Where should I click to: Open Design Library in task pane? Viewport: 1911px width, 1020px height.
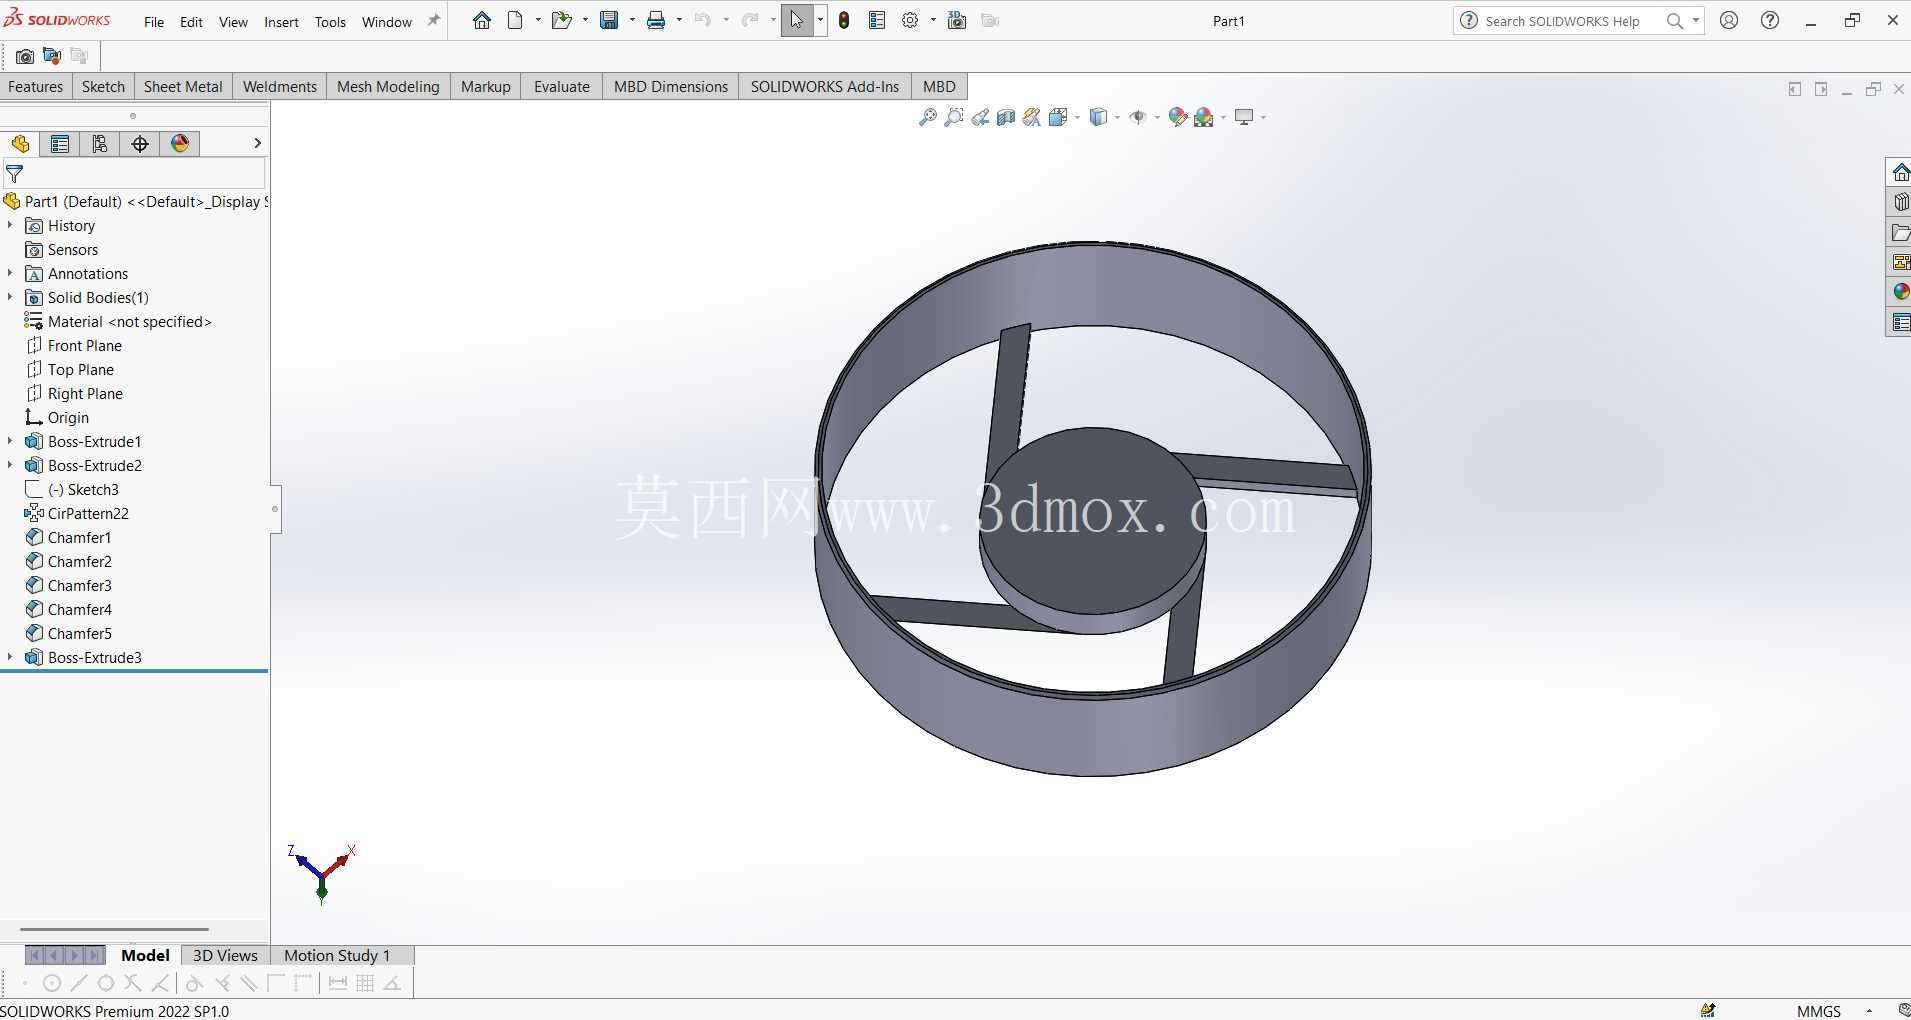tap(1900, 202)
